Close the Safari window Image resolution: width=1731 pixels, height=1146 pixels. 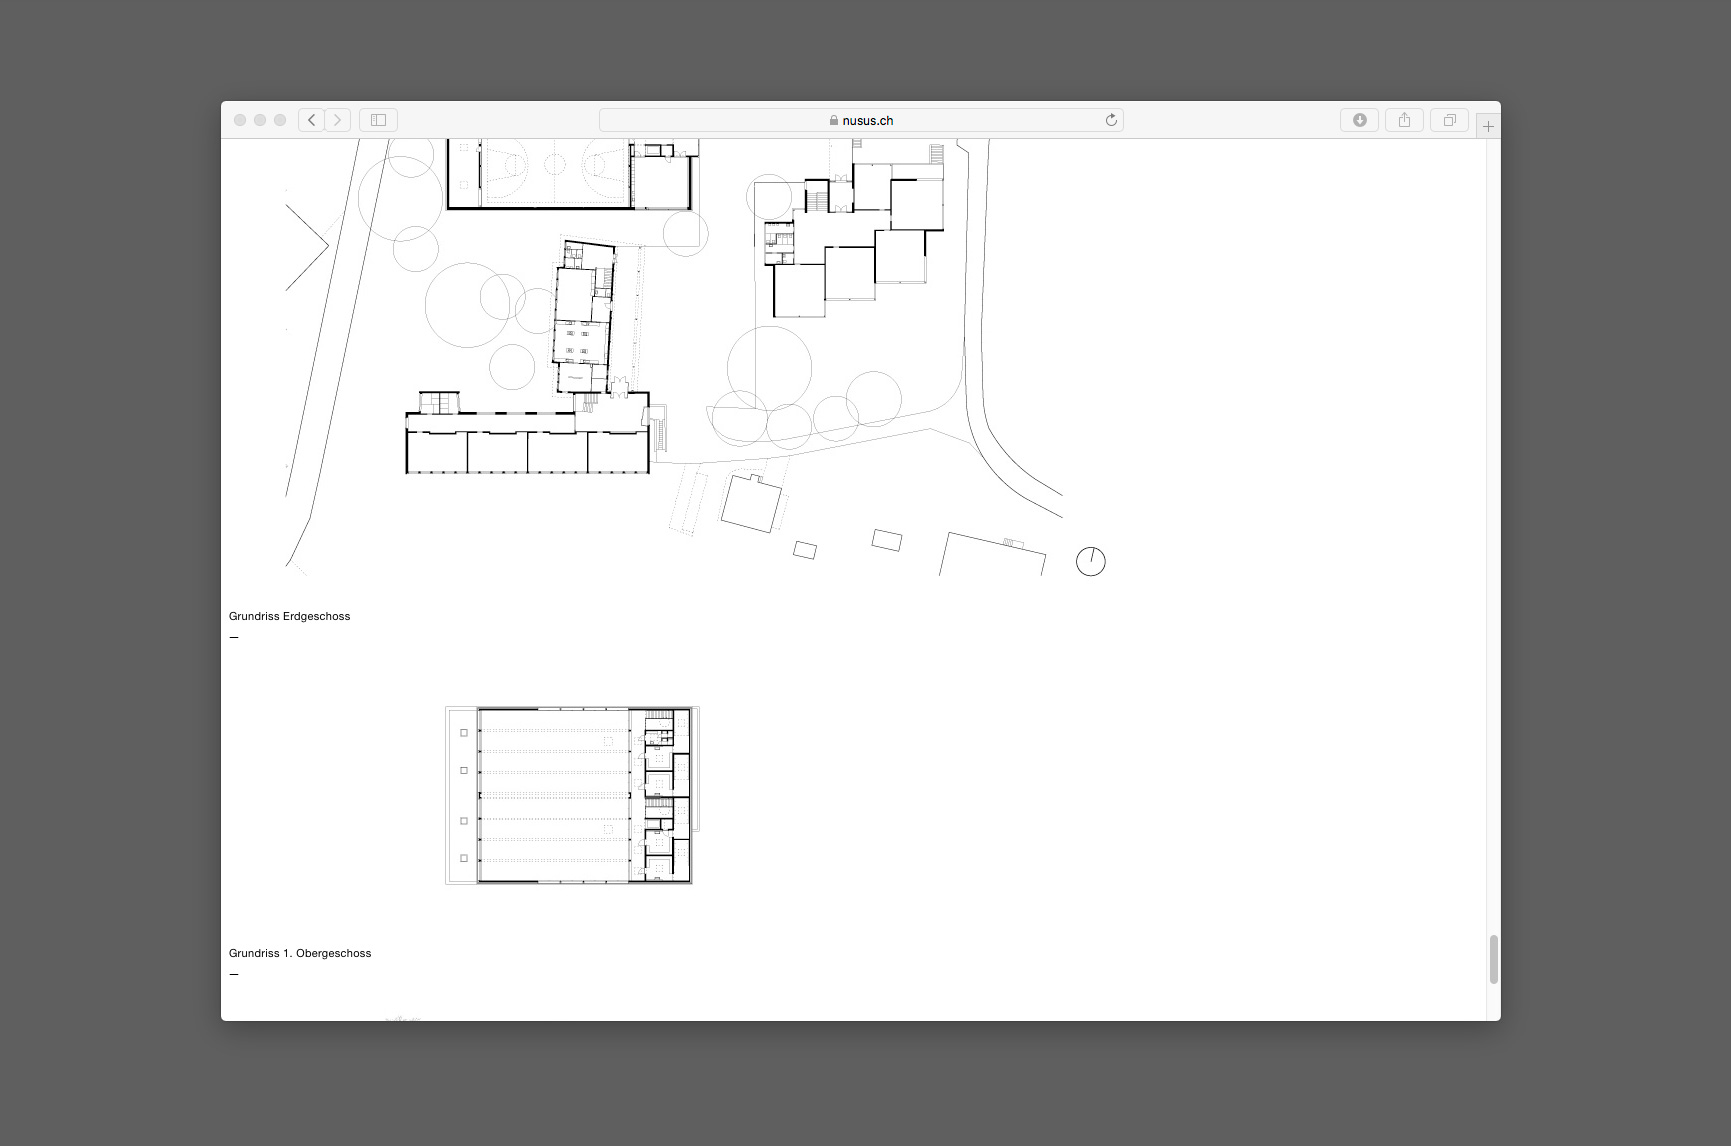coord(240,120)
